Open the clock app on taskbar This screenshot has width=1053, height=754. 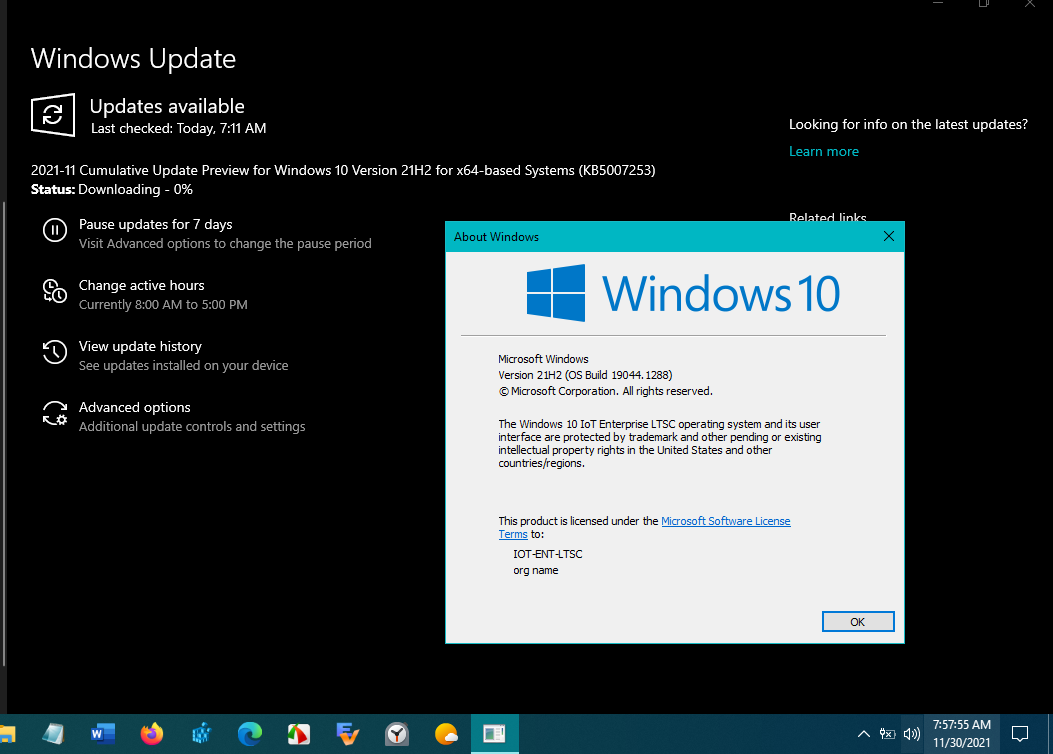point(397,734)
